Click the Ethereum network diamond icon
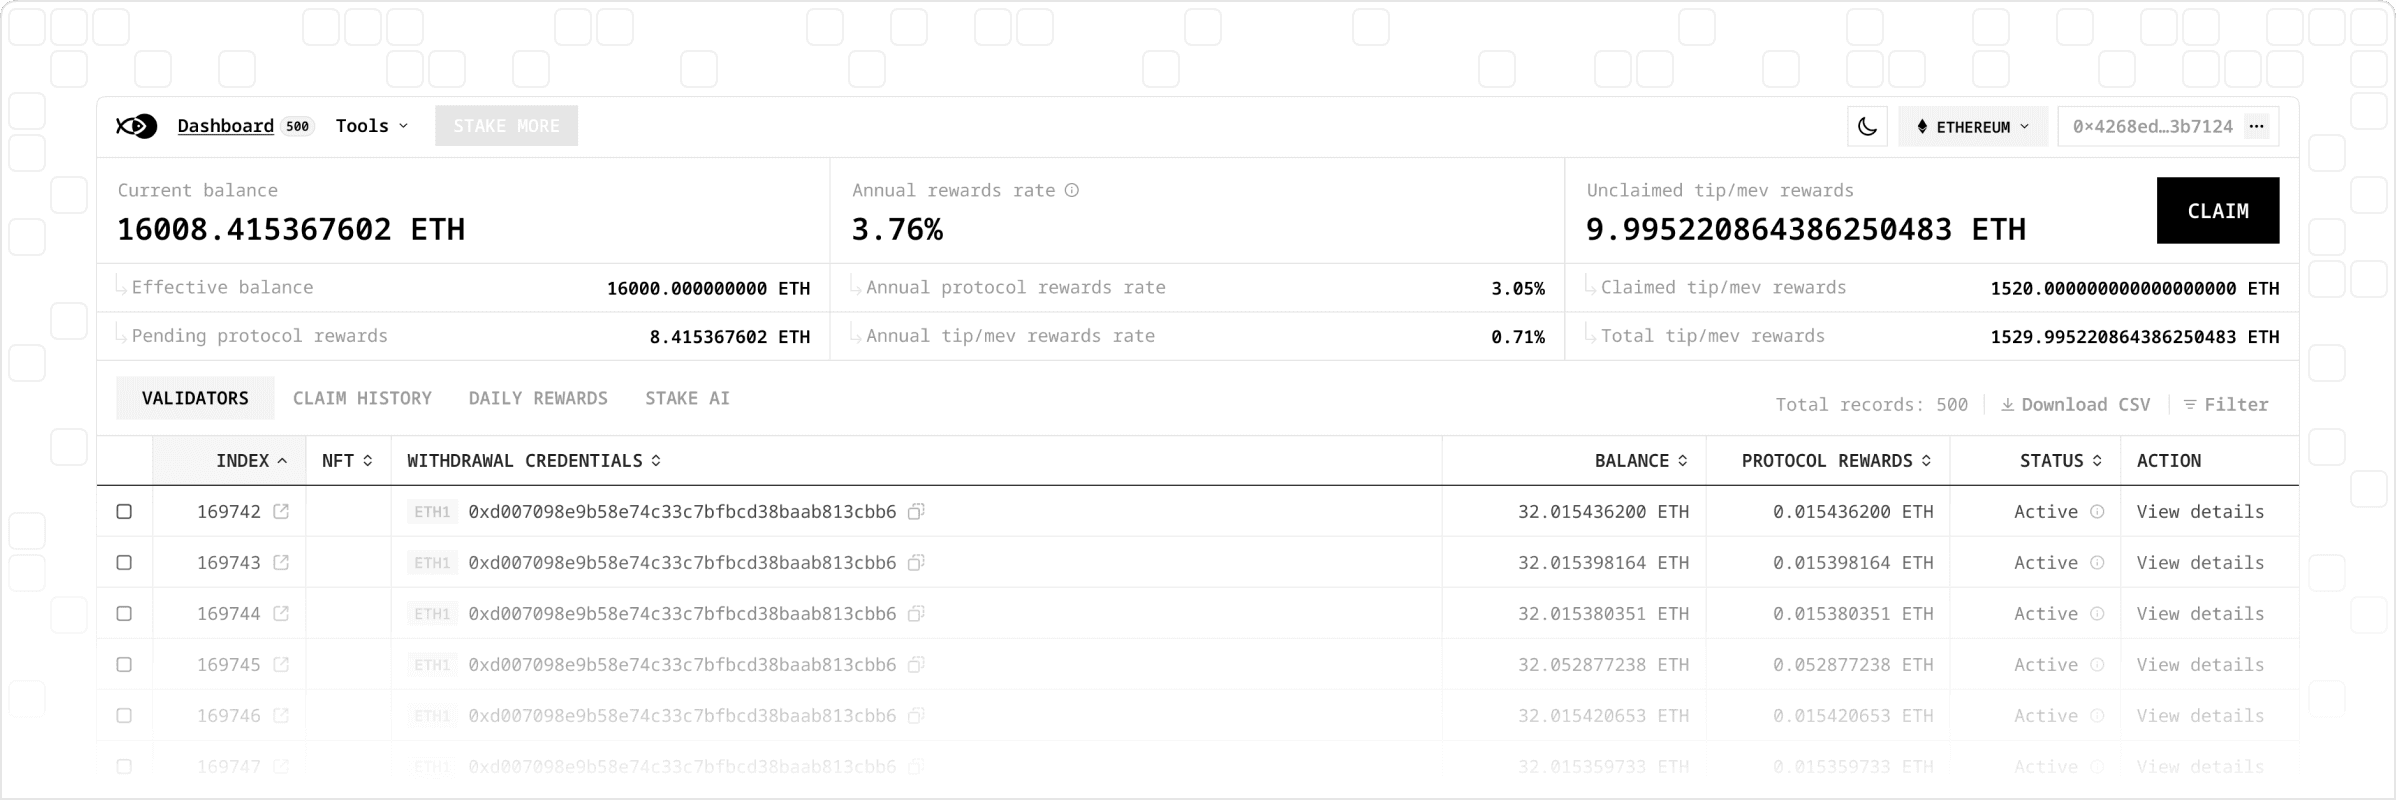The width and height of the screenshot is (2396, 800). (1922, 126)
